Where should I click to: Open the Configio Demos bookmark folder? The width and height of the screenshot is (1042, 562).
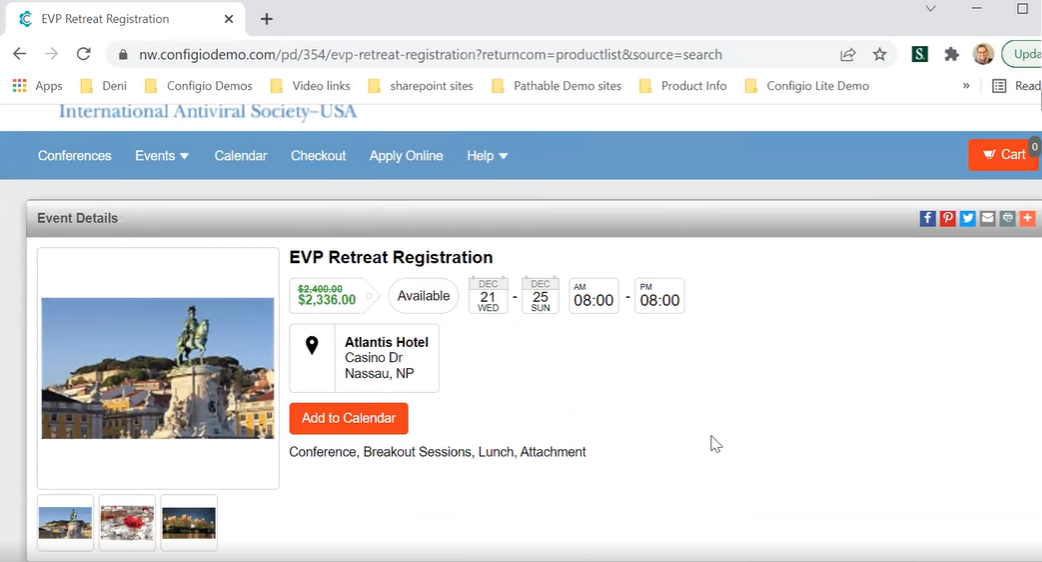[199, 86]
